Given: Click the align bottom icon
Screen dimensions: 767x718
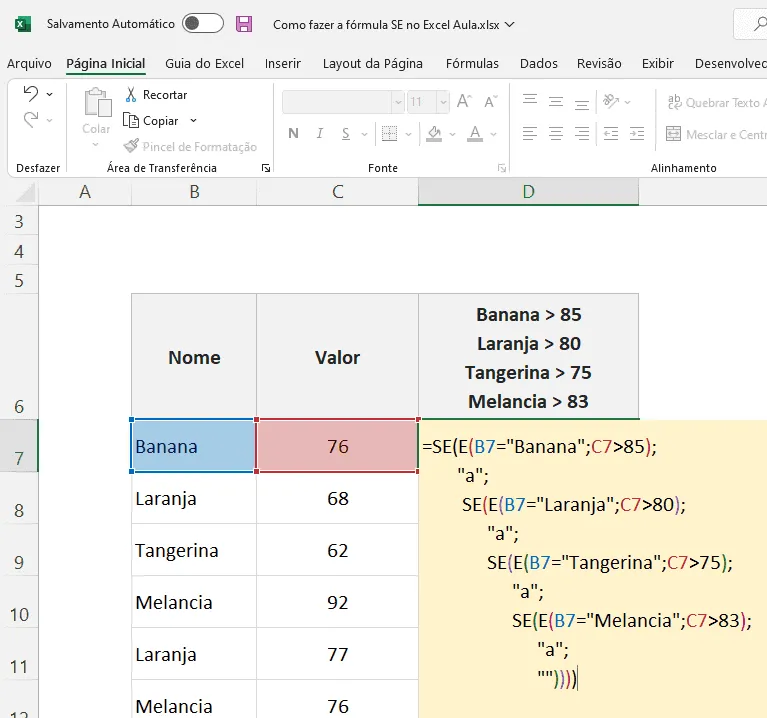Looking at the screenshot, I should (x=582, y=104).
